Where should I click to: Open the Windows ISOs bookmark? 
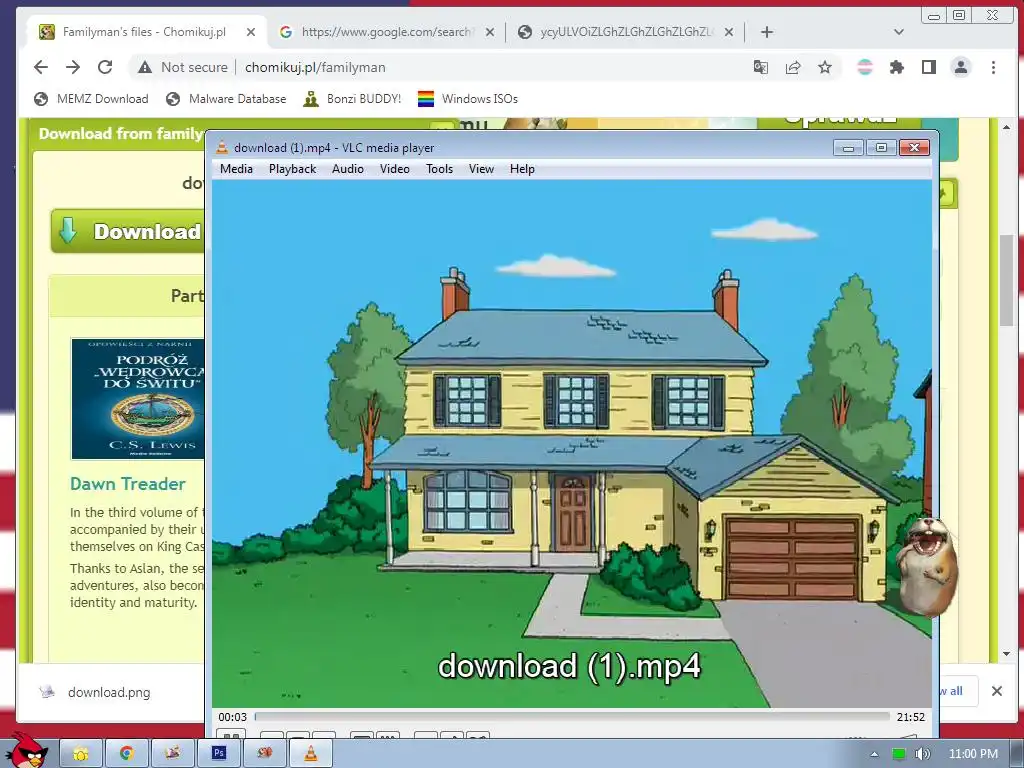click(468, 99)
